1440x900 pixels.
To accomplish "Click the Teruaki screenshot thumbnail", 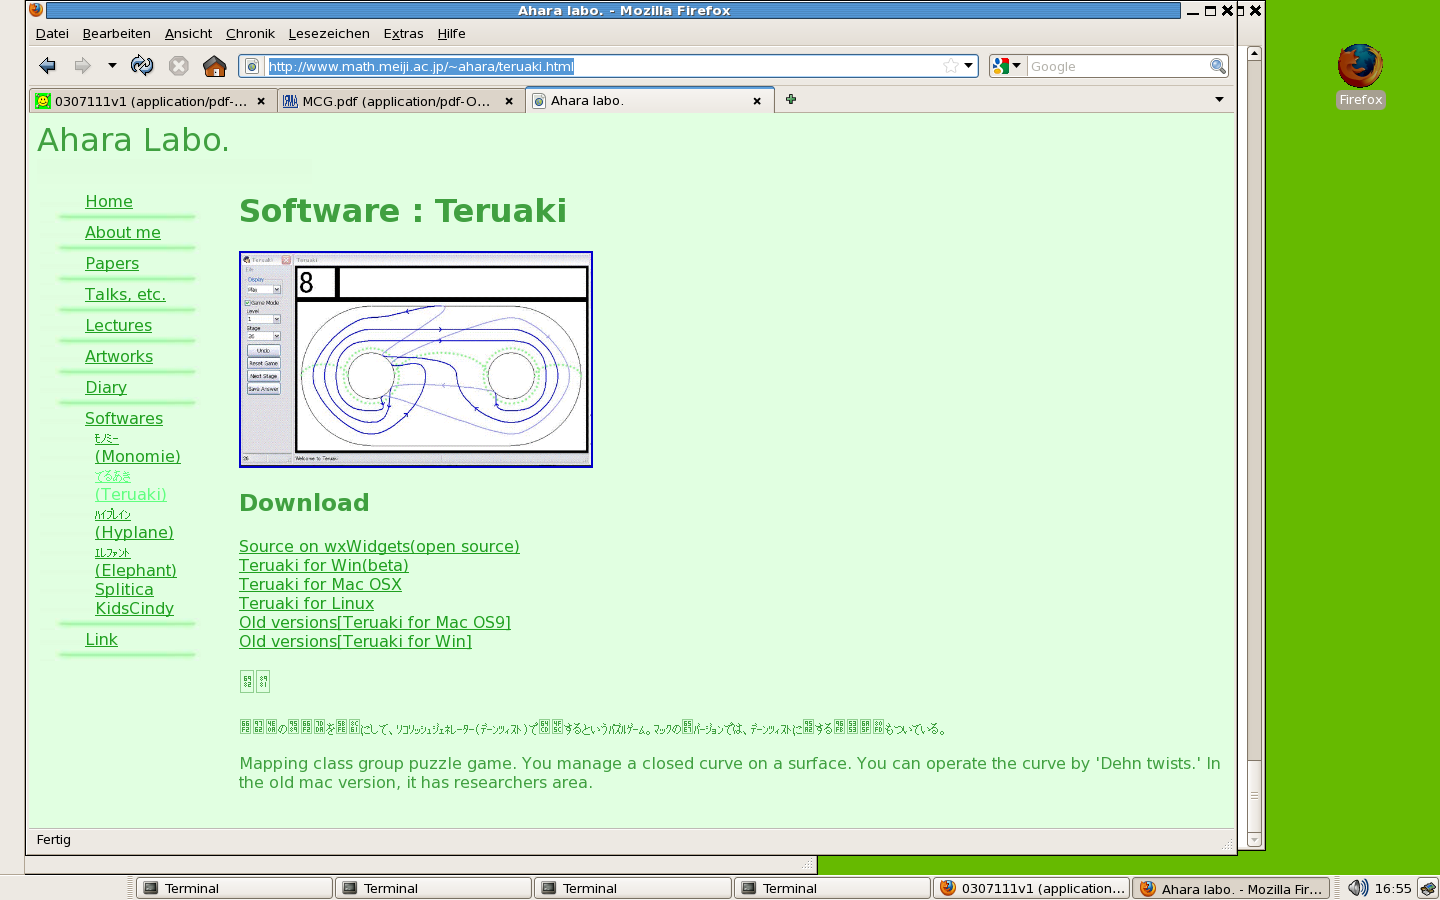I will click(416, 359).
